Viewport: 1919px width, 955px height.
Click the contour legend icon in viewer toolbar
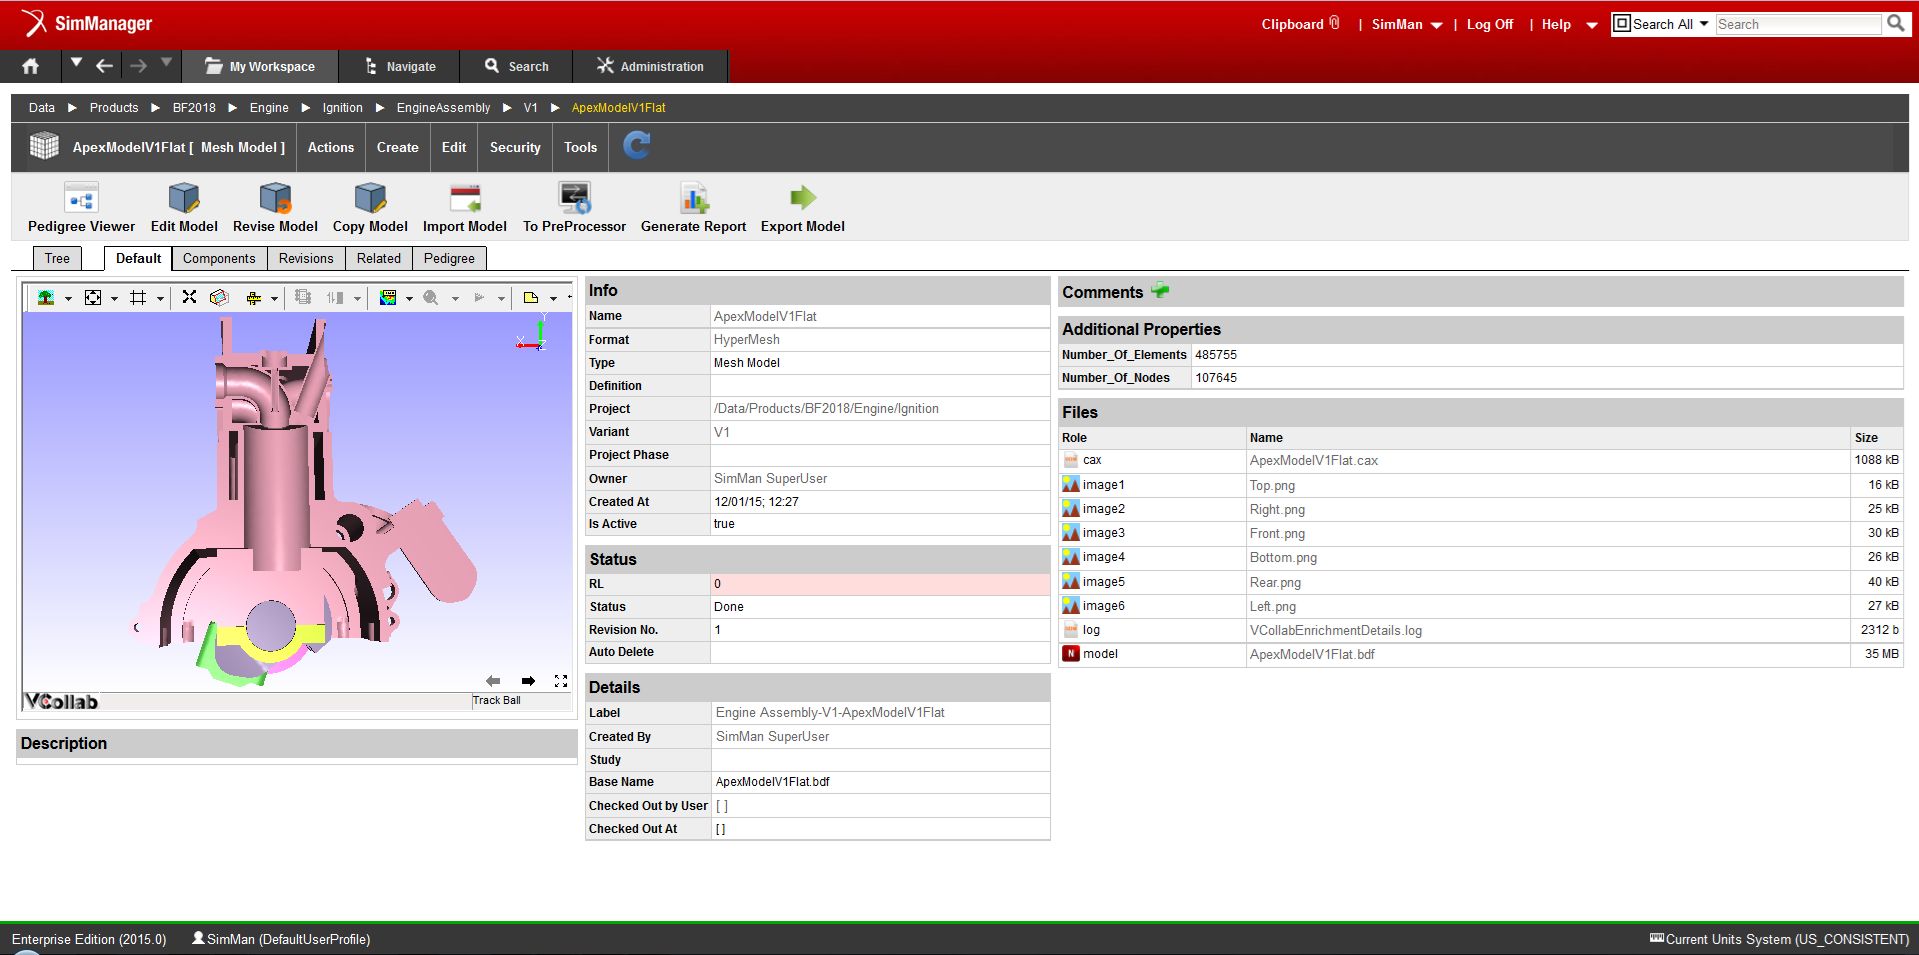pyautogui.click(x=388, y=297)
